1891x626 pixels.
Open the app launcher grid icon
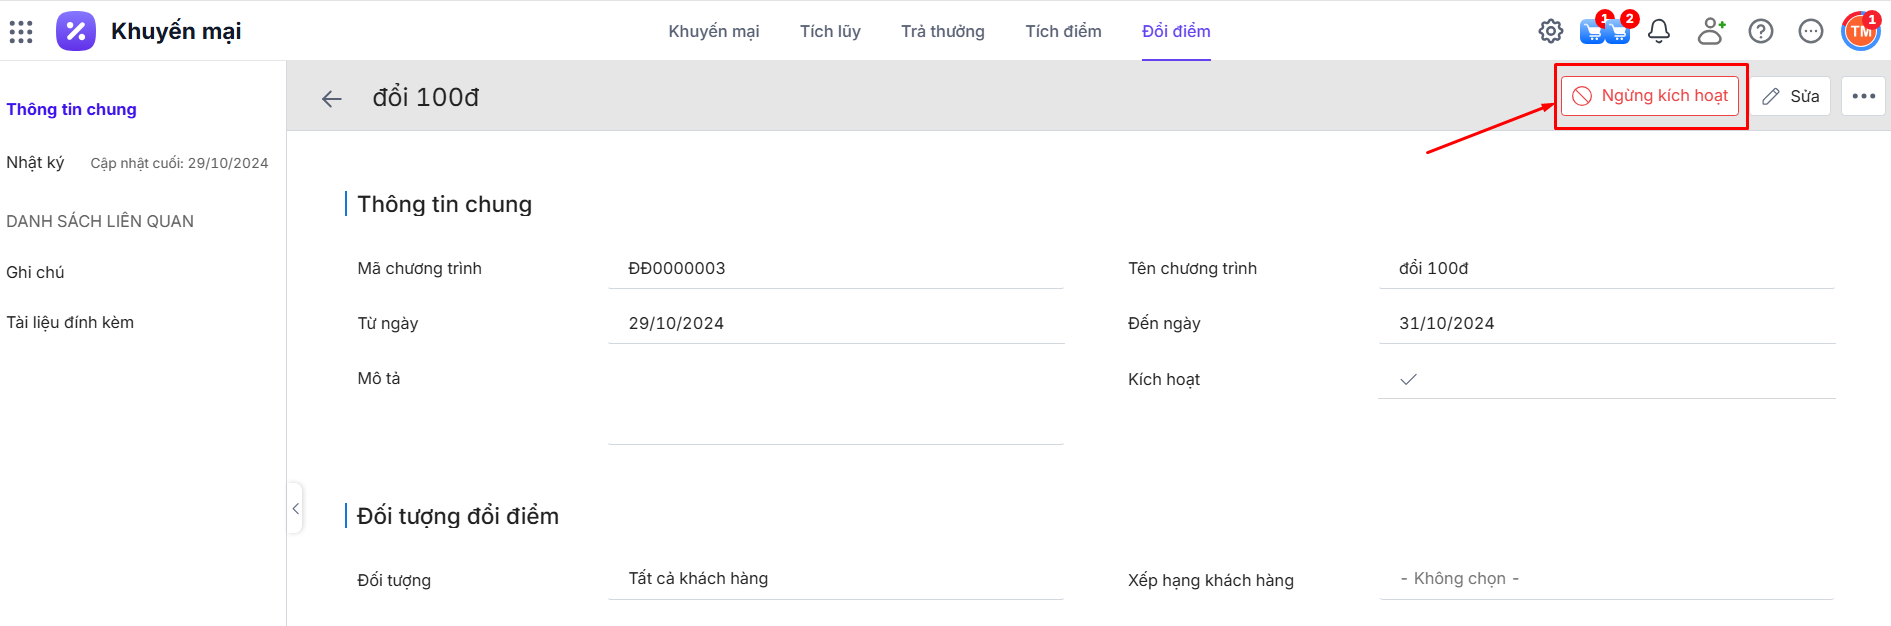pos(21,32)
